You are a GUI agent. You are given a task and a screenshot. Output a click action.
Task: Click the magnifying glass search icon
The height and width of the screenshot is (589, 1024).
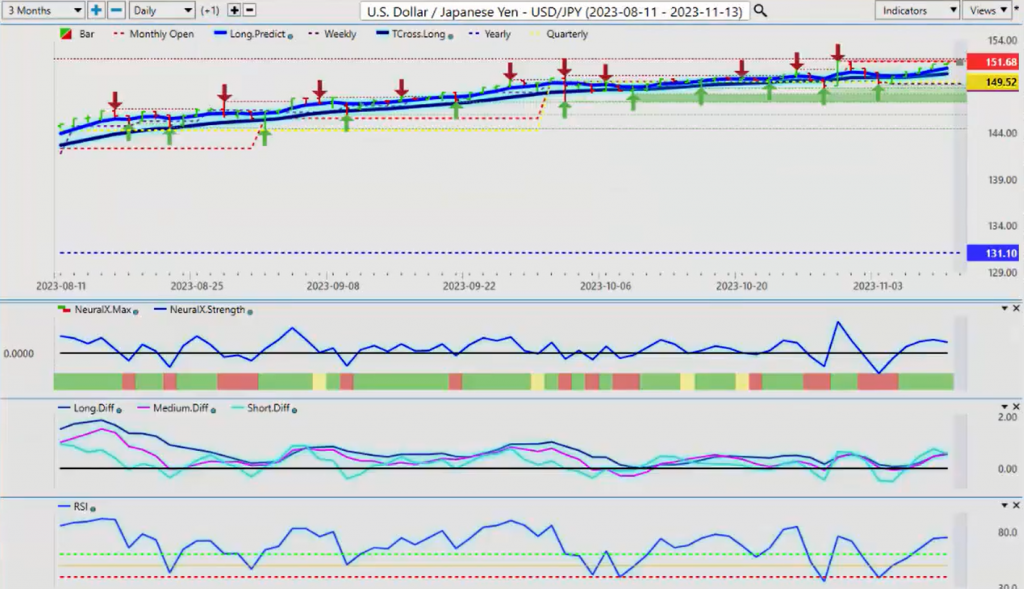pos(760,10)
